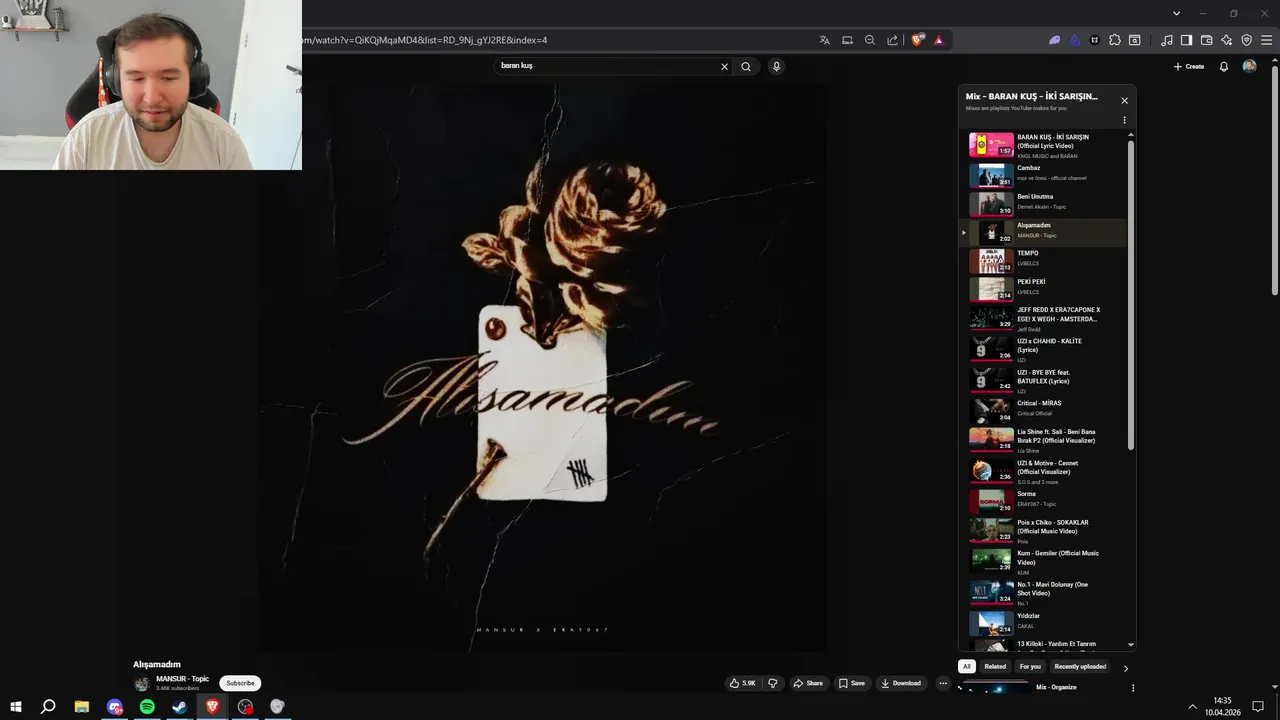Play JEFF REDD X ERA7CAPONE AMSTERDAM track
Viewport: 1280px width, 720px height.
1043,319
